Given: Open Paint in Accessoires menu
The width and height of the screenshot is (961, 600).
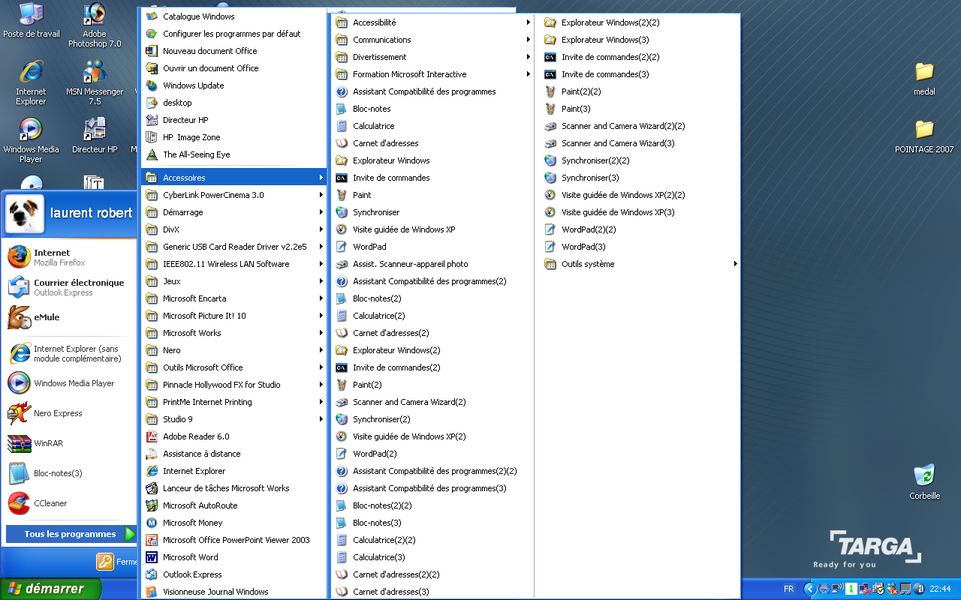Looking at the screenshot, I should pos(433,195).
